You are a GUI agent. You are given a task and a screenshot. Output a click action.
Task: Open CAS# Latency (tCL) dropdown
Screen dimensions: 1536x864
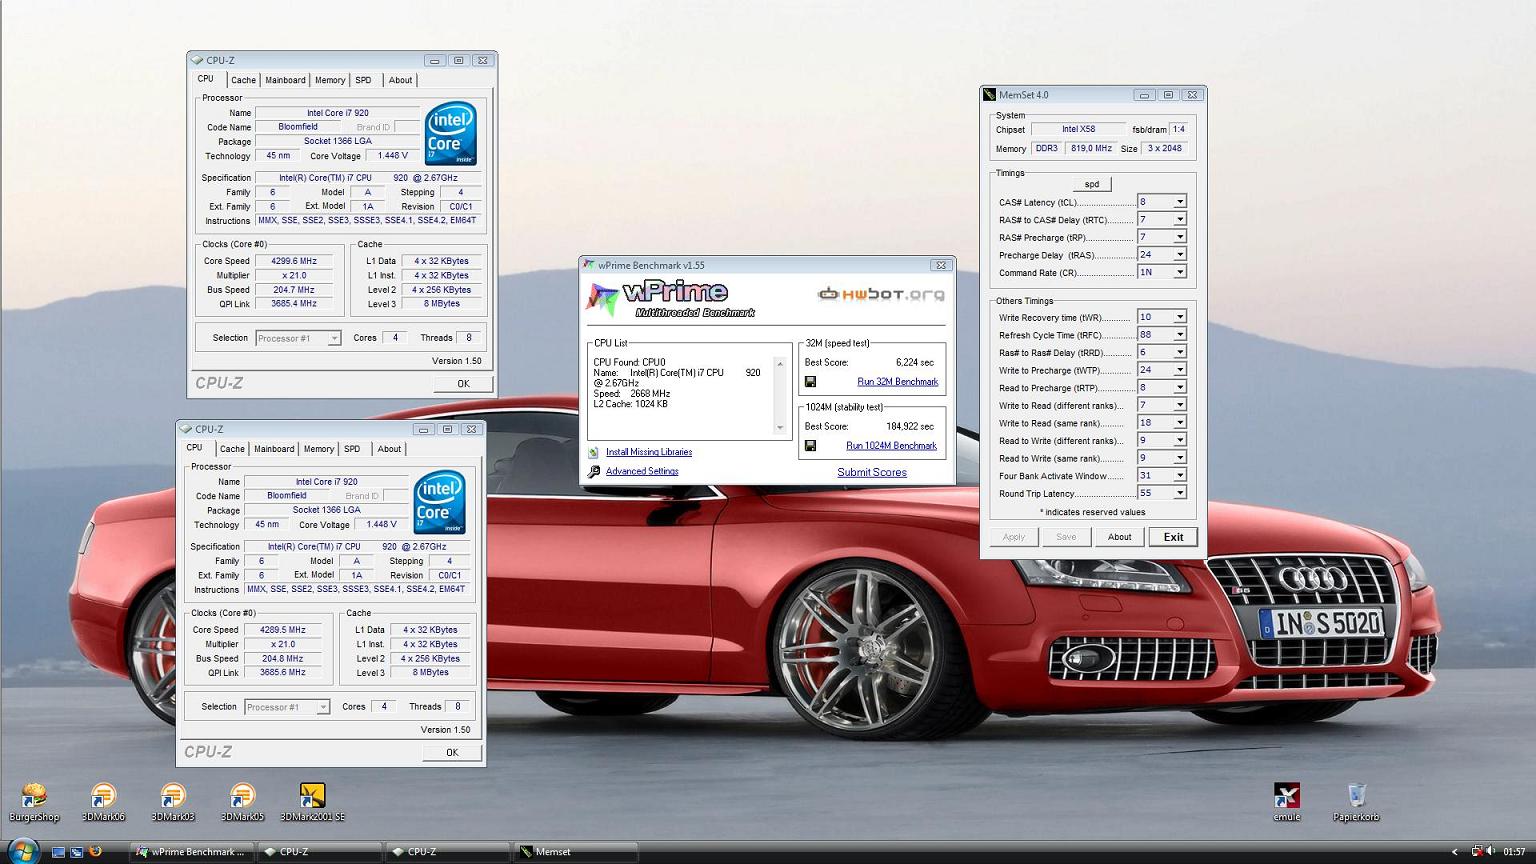(x=1180, y=202)
